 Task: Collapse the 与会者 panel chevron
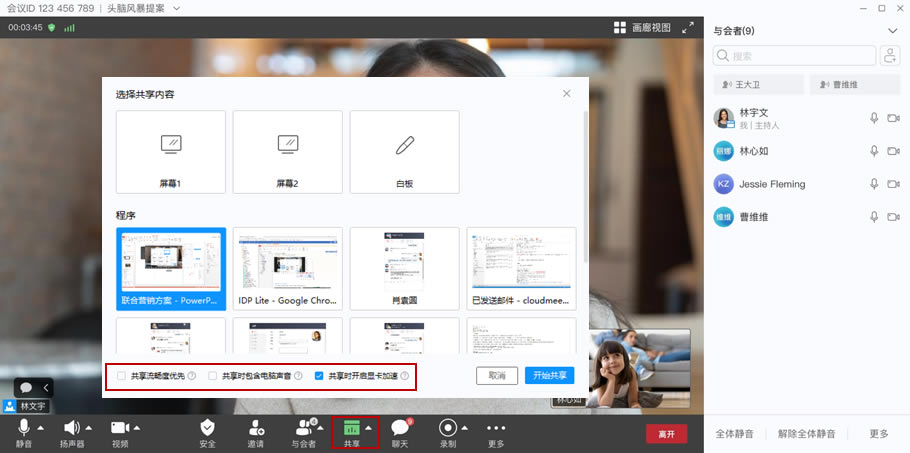(x=892, y=30)
